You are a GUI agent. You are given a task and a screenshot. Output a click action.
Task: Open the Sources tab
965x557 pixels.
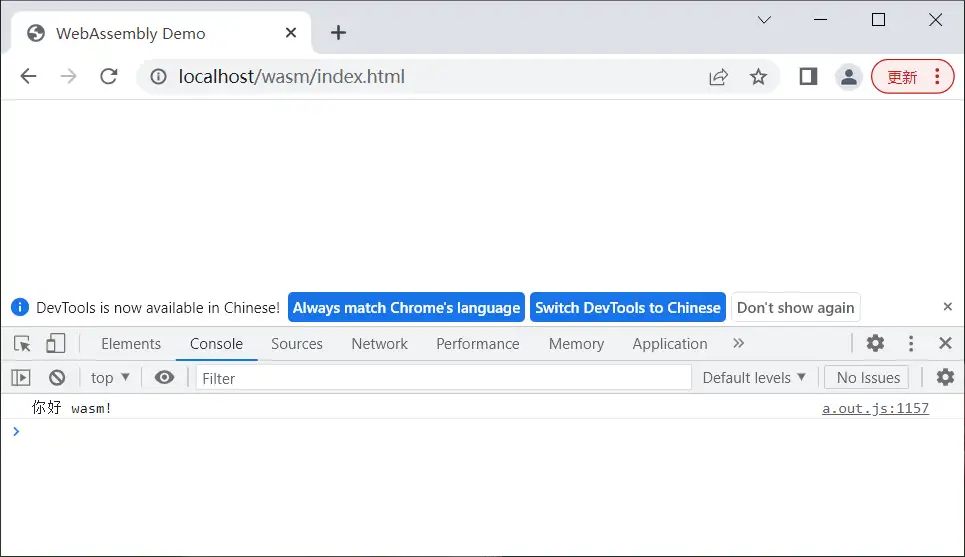click(x=296, y=344)
